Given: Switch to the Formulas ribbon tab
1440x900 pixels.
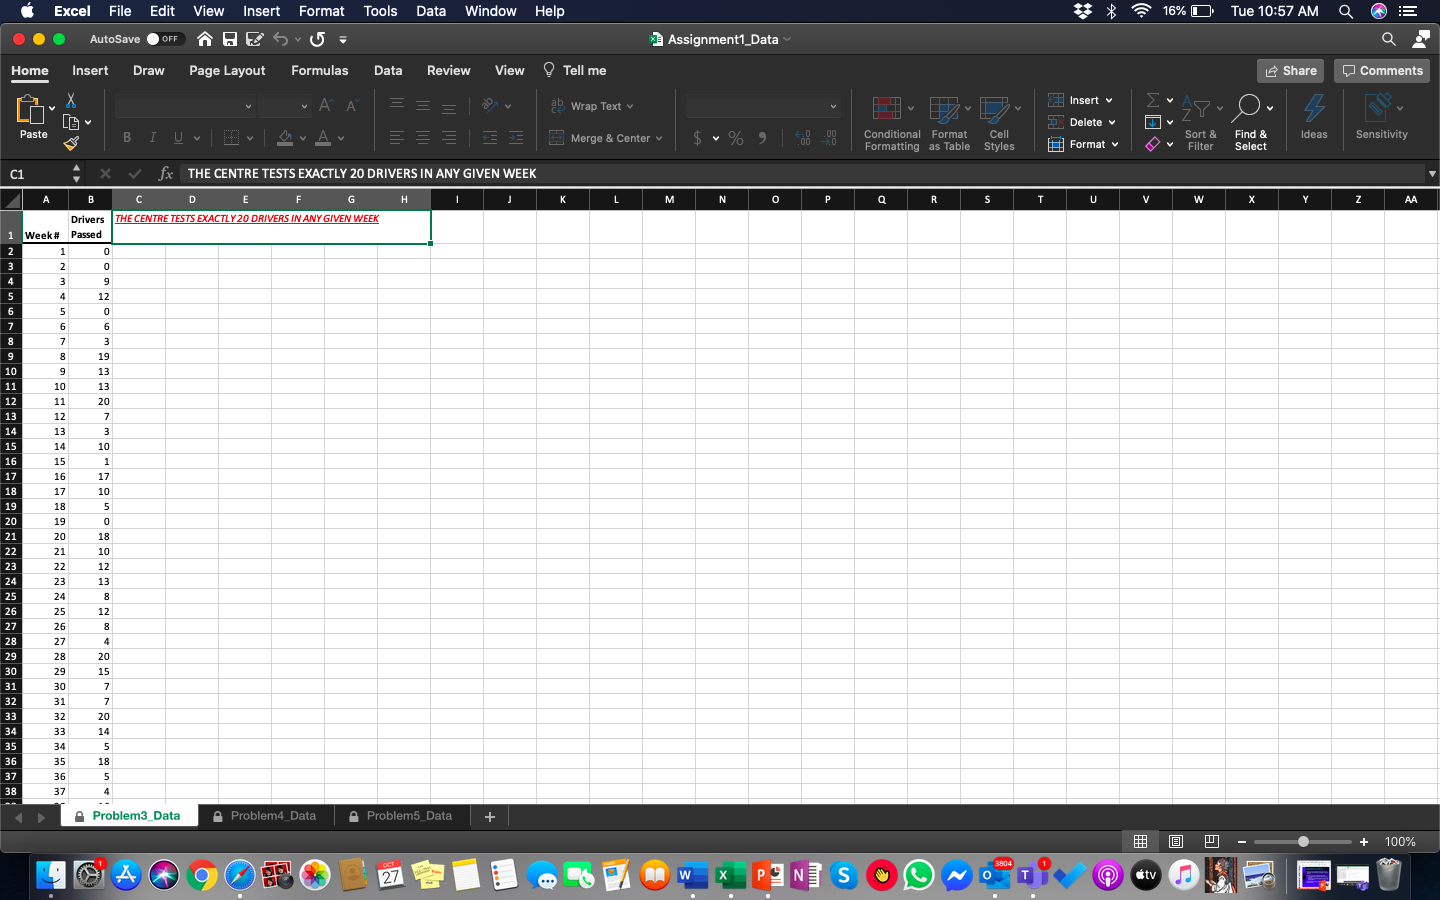Looking at the screenshot, I should pos(319,70).
